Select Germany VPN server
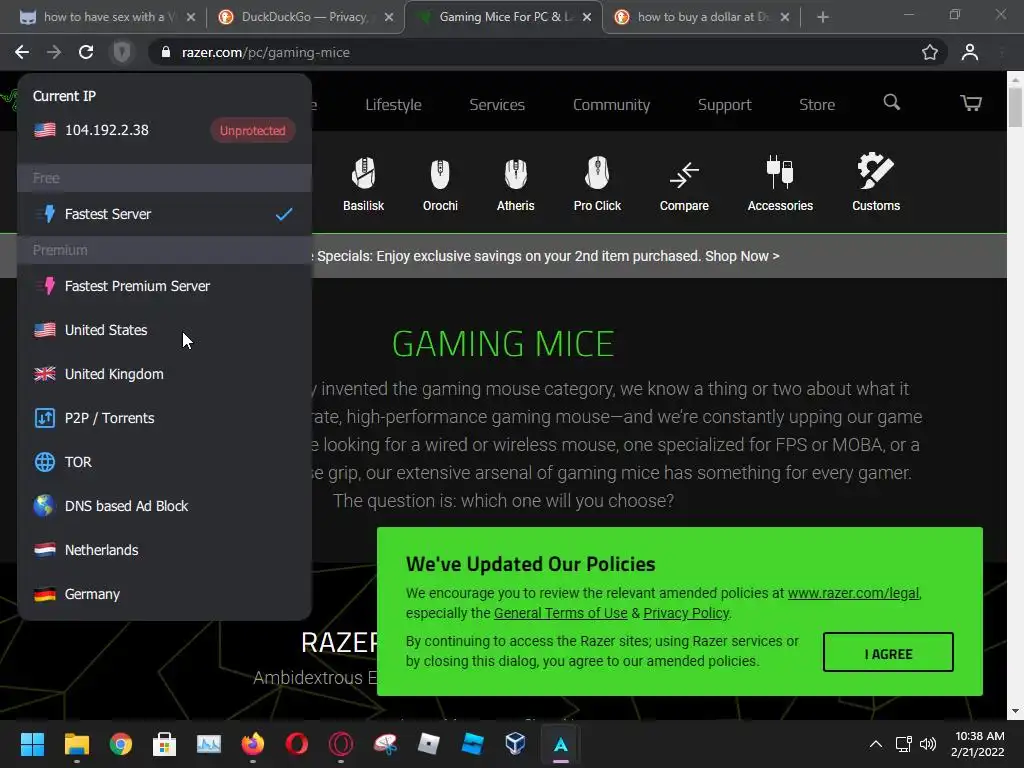The width and height of the screenshot is (1024, 768). pos(164,594)
